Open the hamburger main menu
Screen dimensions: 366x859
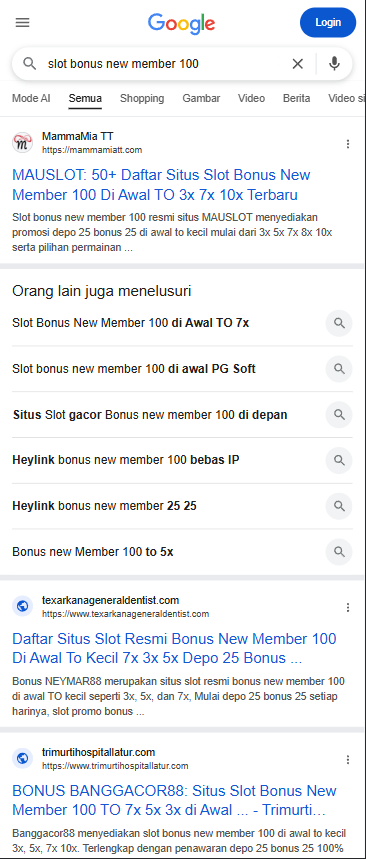tap(22, 22)
